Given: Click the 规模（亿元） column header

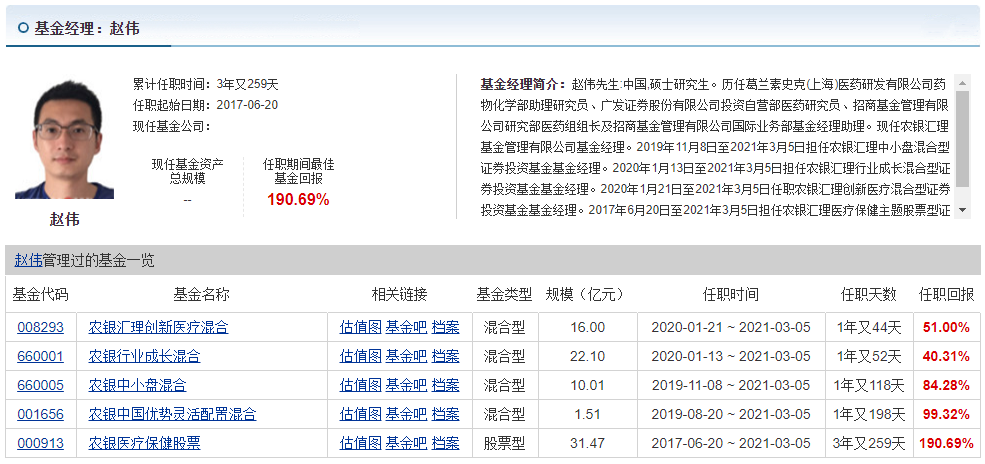Looking at the screenshot, I should coord(586,294).
